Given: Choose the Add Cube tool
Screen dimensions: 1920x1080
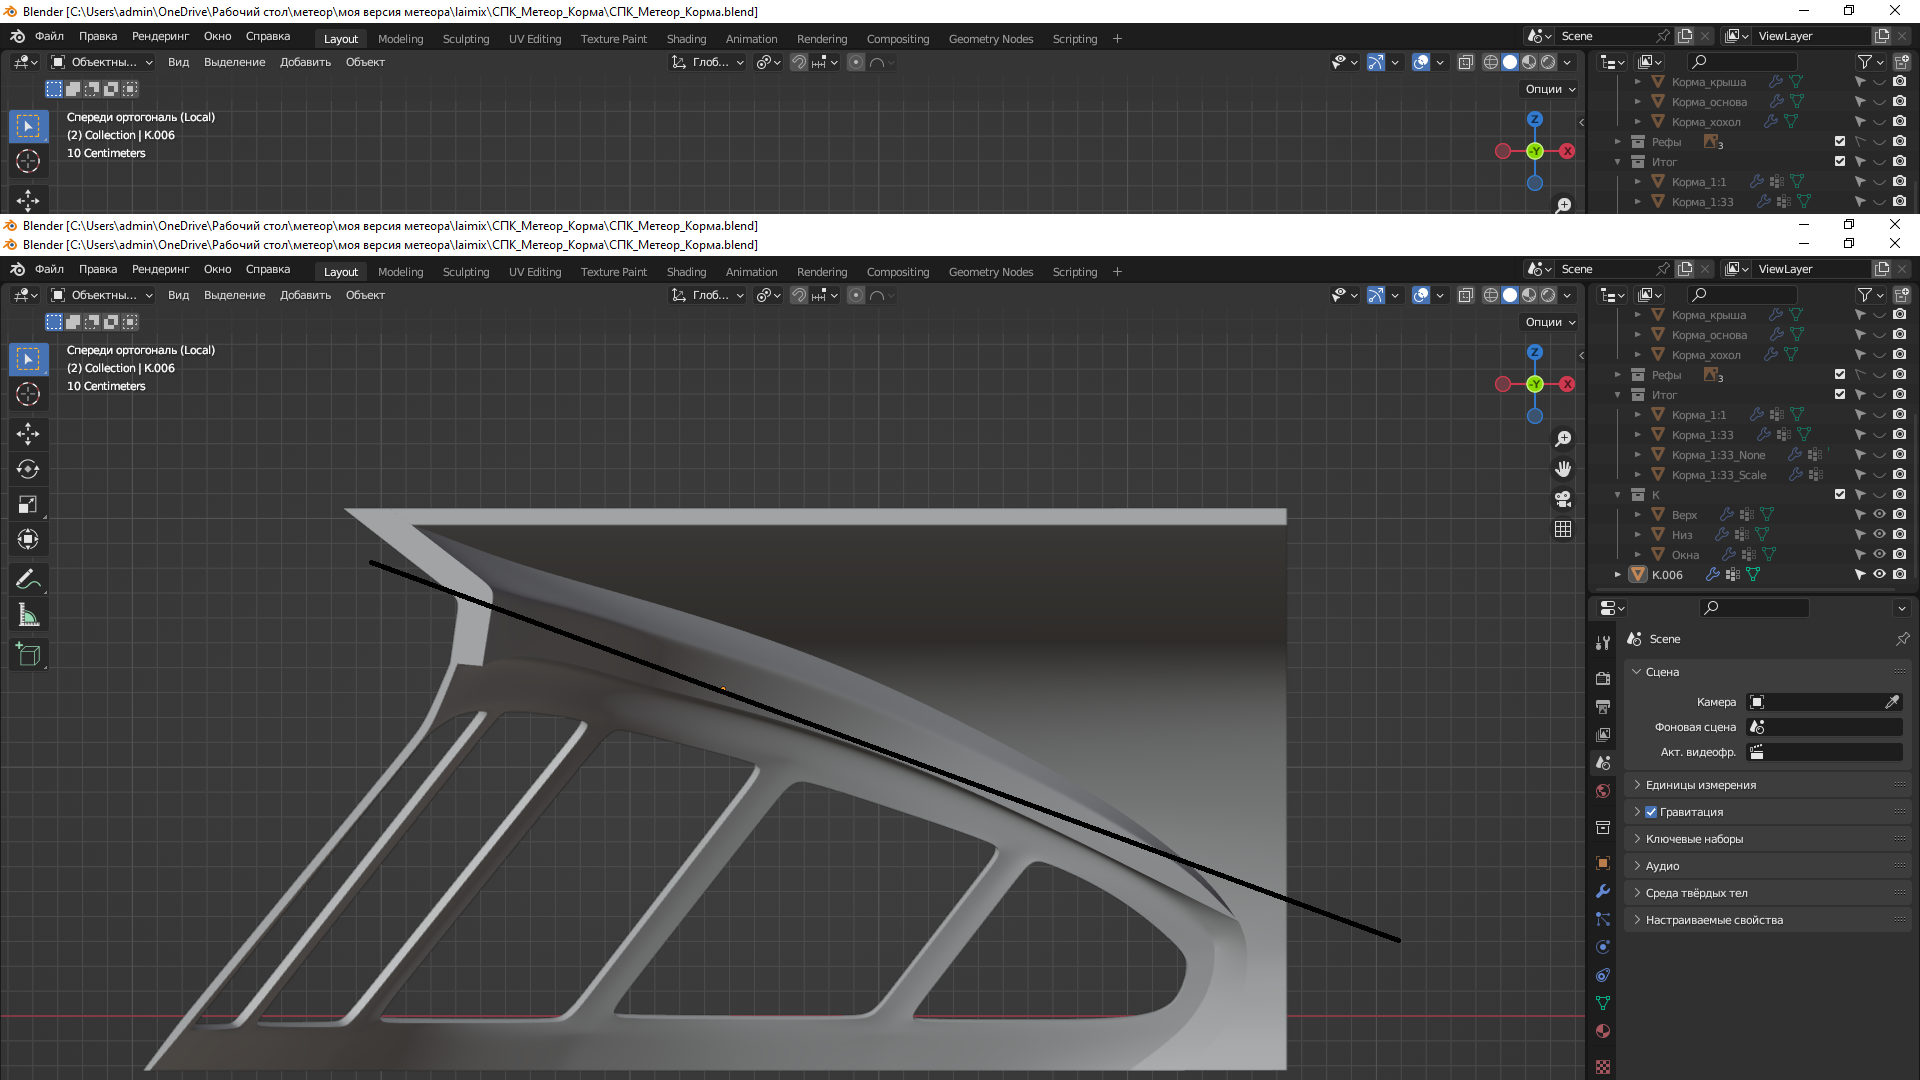Looking at the screenshot, I should 28,655.
